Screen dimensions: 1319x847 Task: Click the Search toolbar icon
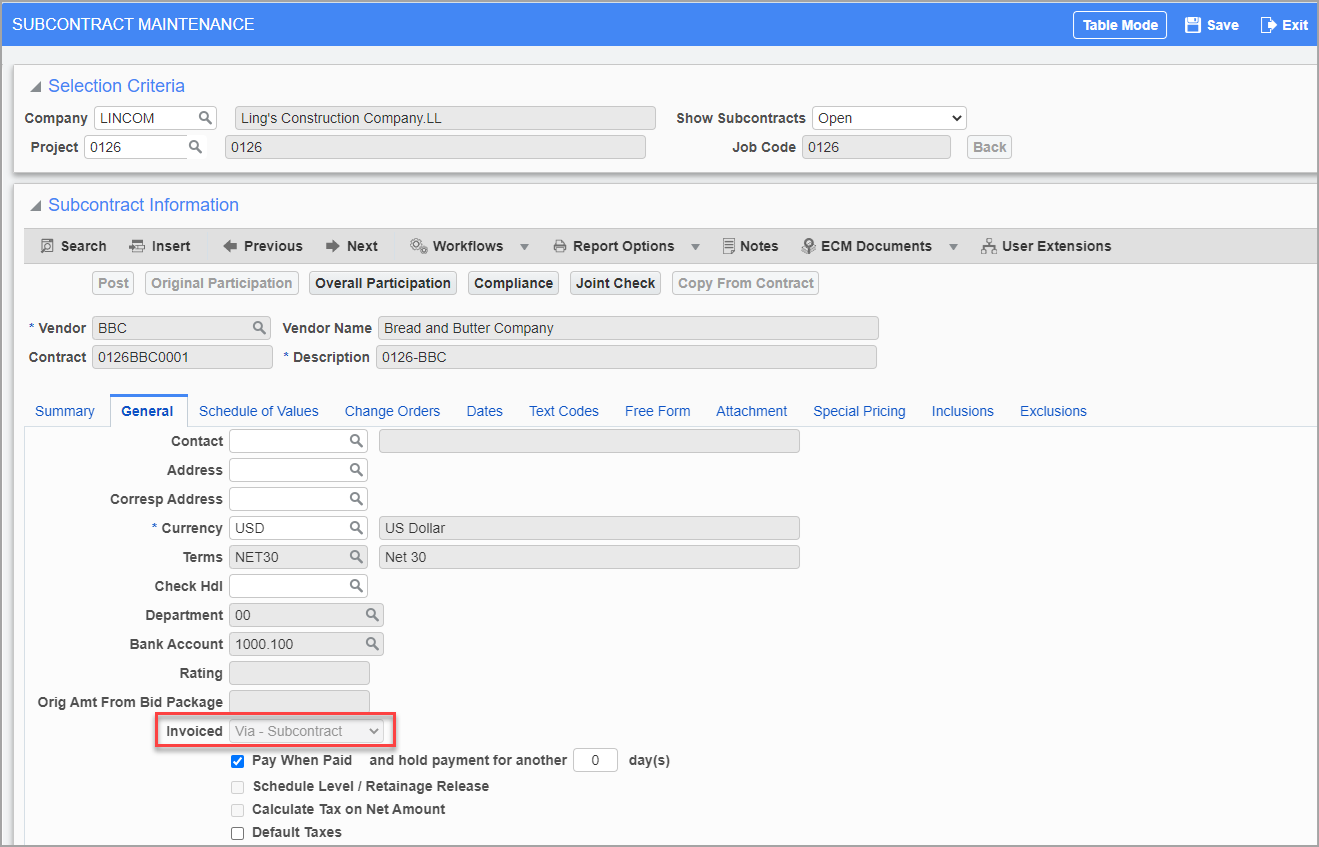[47, 246]
